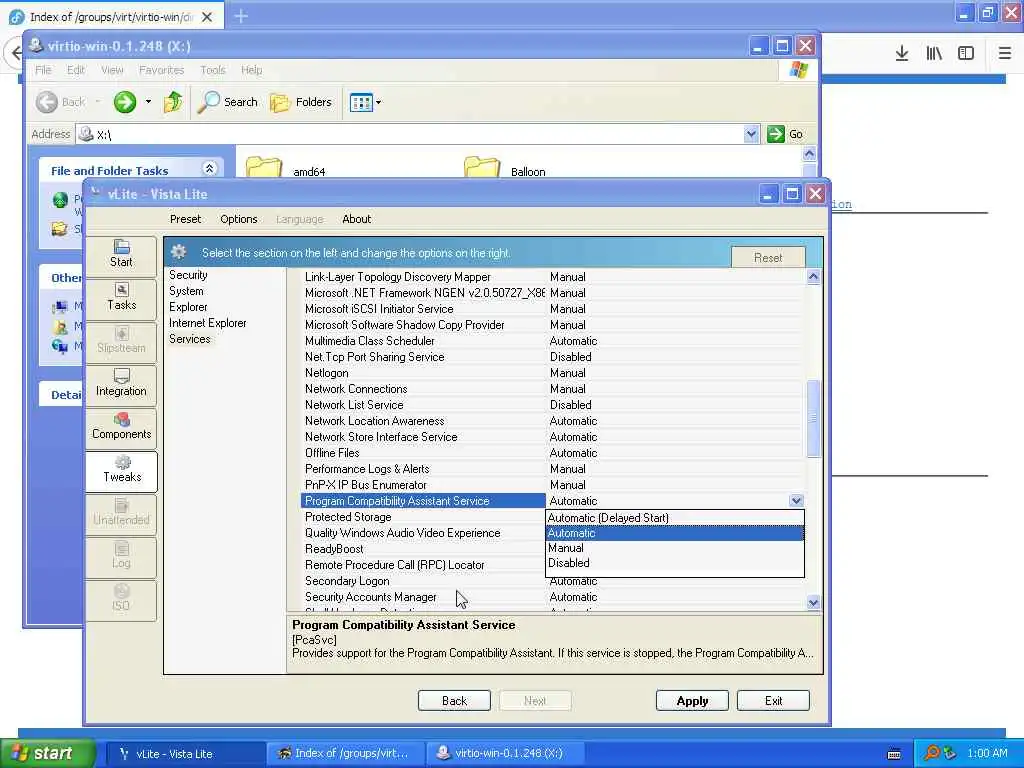Open the Views icon in Explorer toolbar
The height and width of the screenshot is (768, 1024).
point(361,103)
